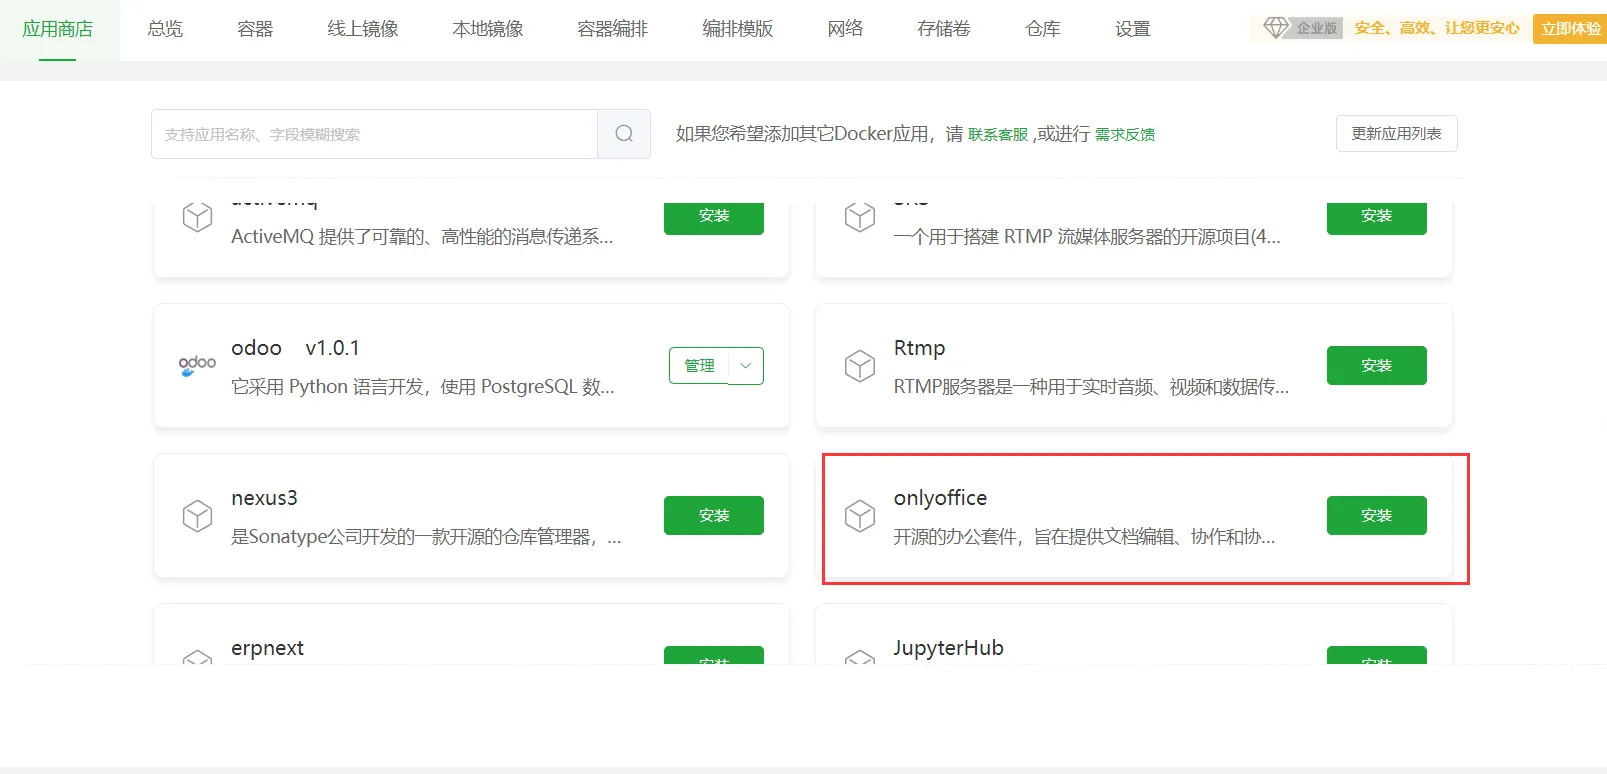
Task: Select the 本地镜像 tab
Action: click(x=488, y=29)
